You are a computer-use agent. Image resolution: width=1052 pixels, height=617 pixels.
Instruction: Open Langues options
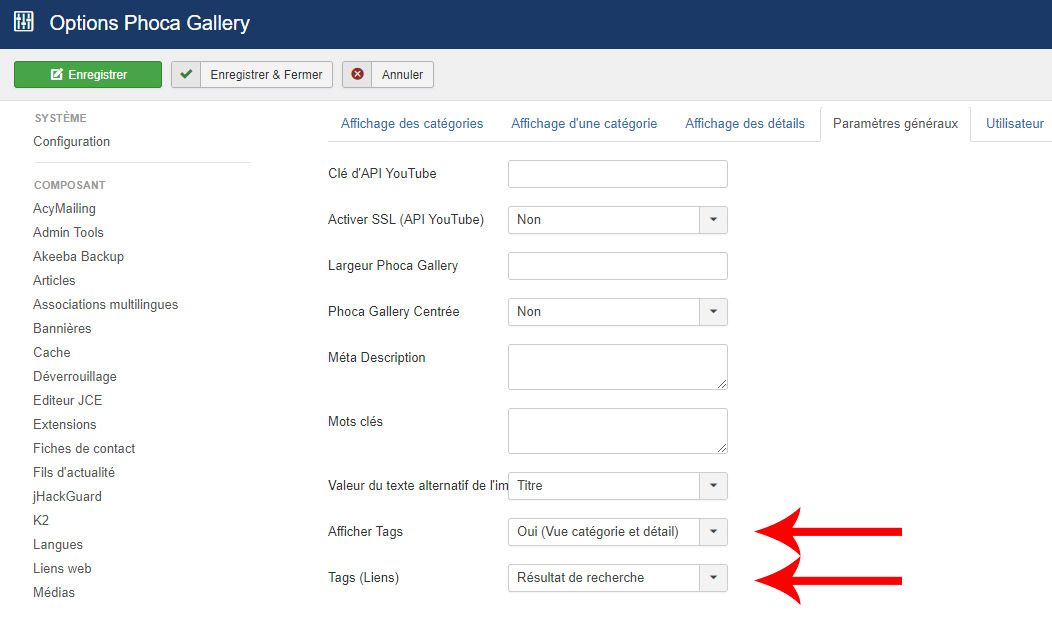58,545
